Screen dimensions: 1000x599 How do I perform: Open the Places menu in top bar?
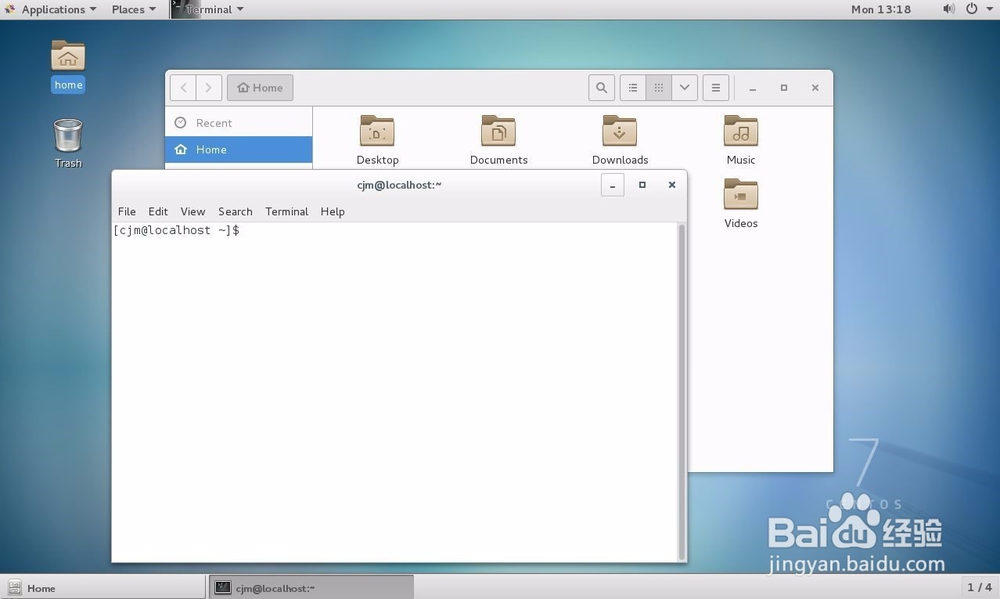[x=133, y=9]
